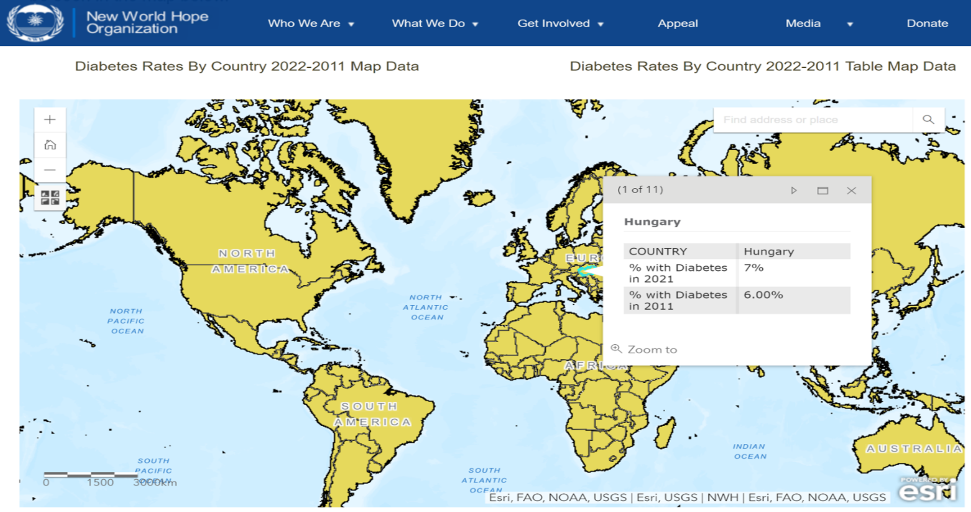The height and width of the screenshot is (512, 971).
Task: Zoom in with the plus map button
Action: click(50, 120)
